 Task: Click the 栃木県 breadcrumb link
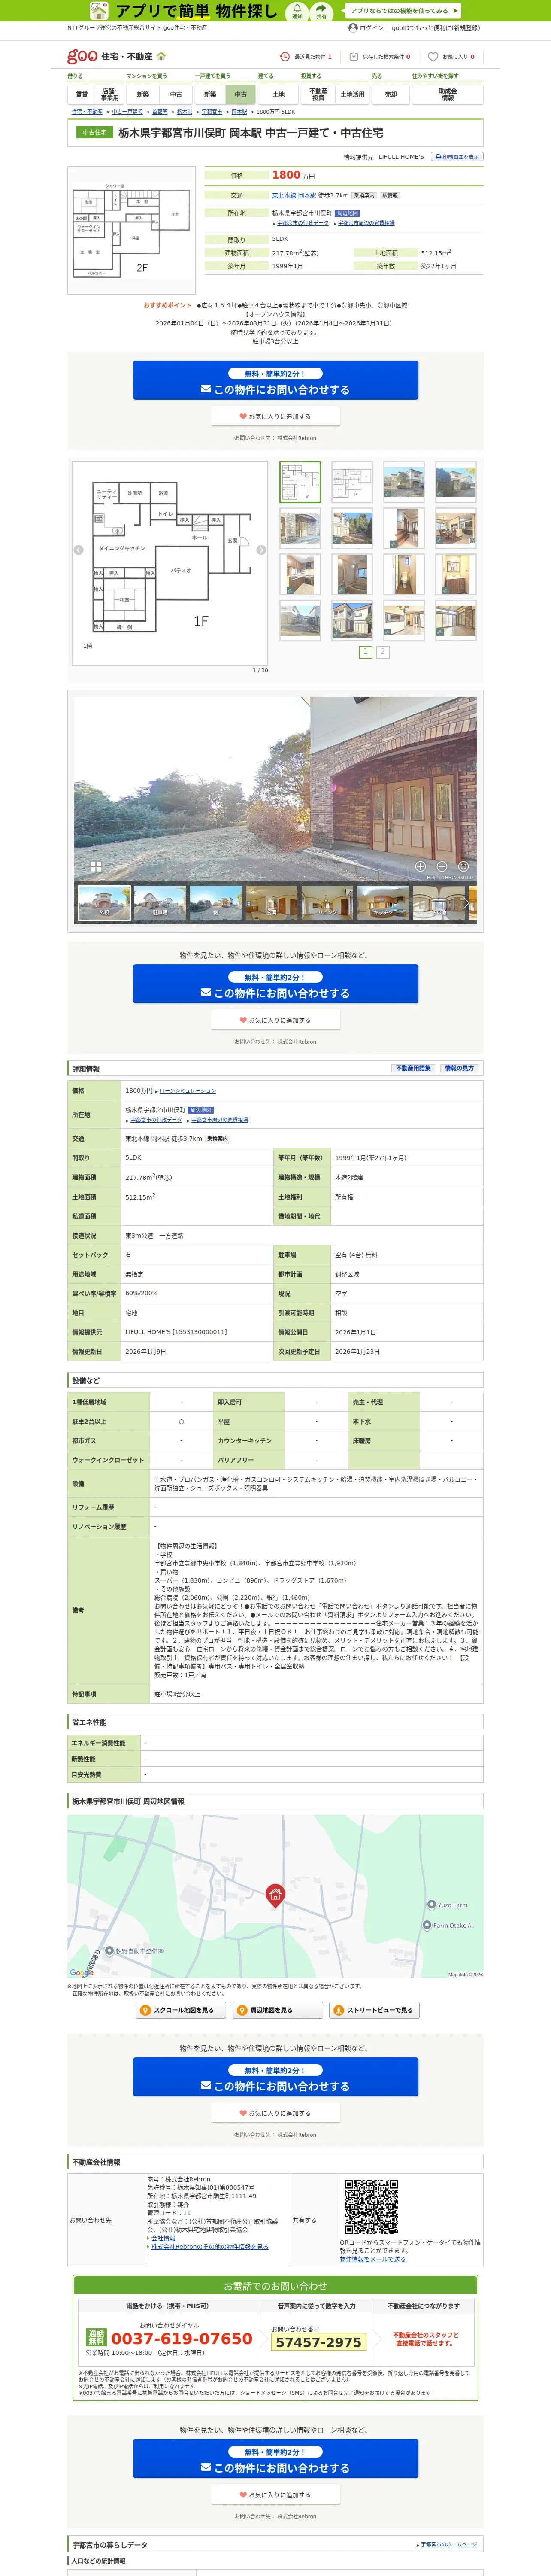184,112
